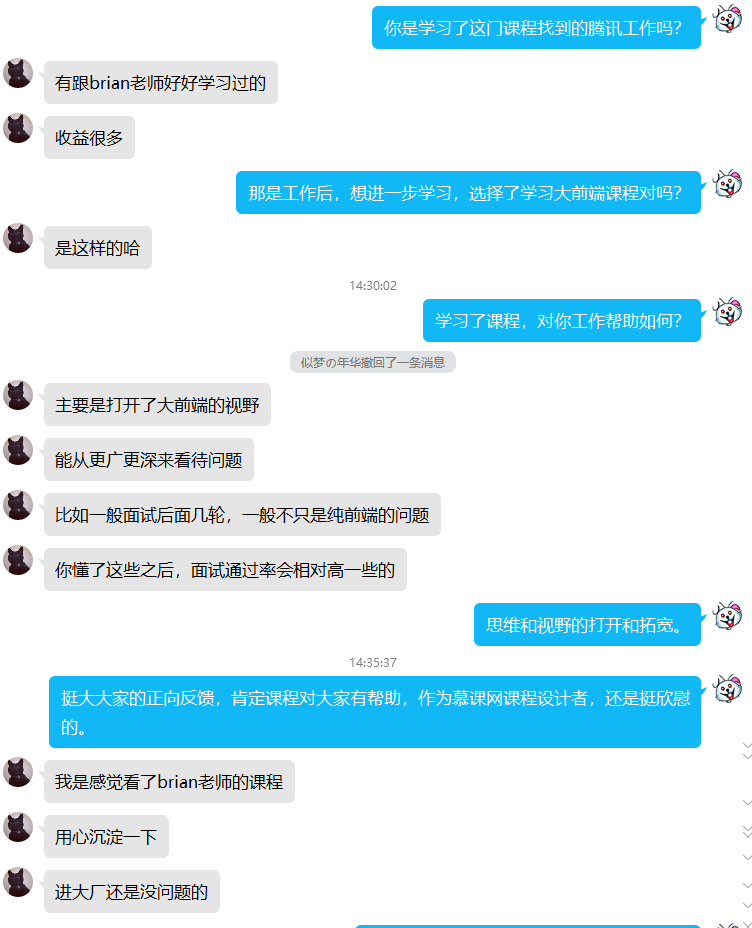Click dog avatar next to '你是学习了这门课程找到的腾讯工作吗?'

click(x=727, y=19)
